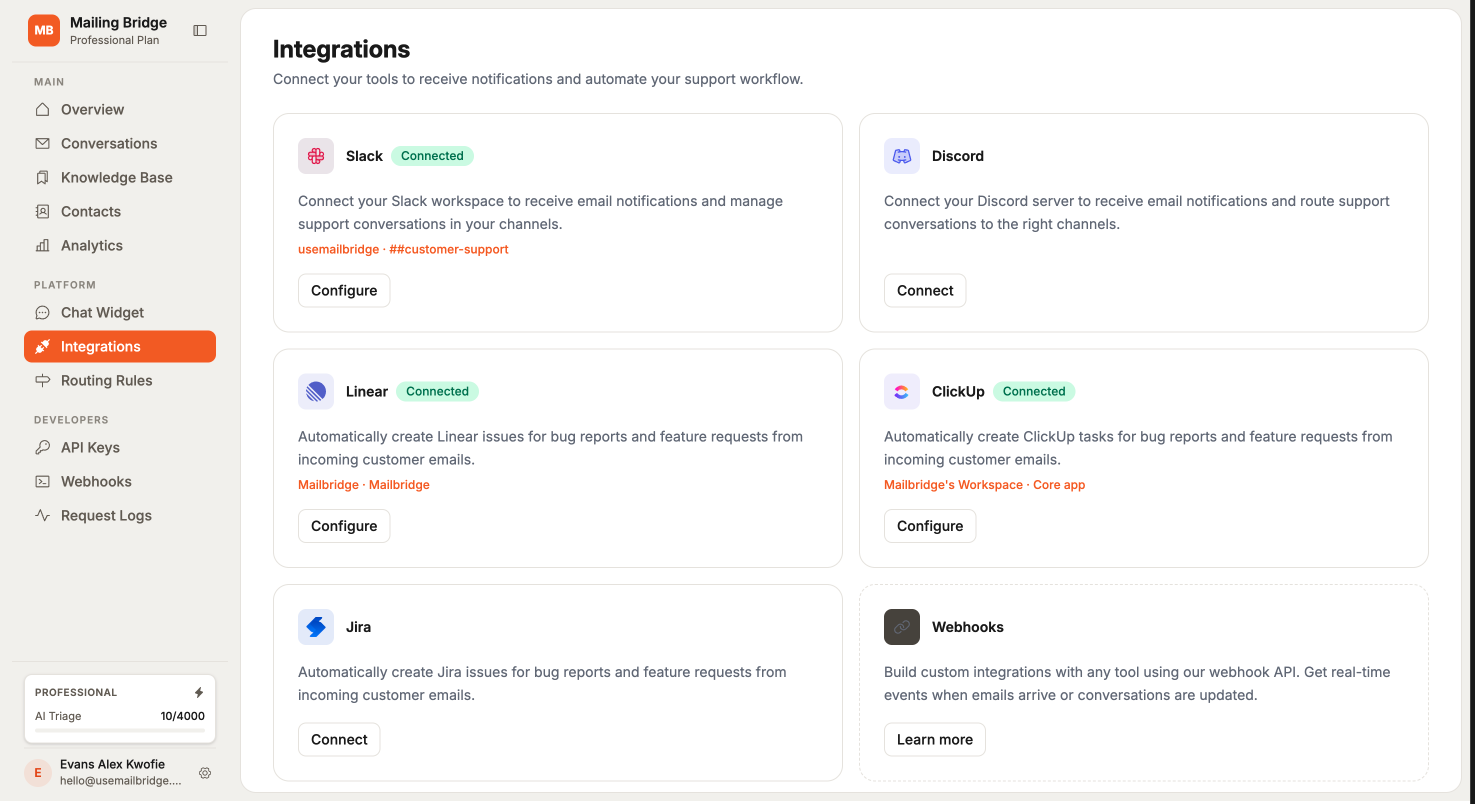Click the Request Logs activity icon

point(42,515)
